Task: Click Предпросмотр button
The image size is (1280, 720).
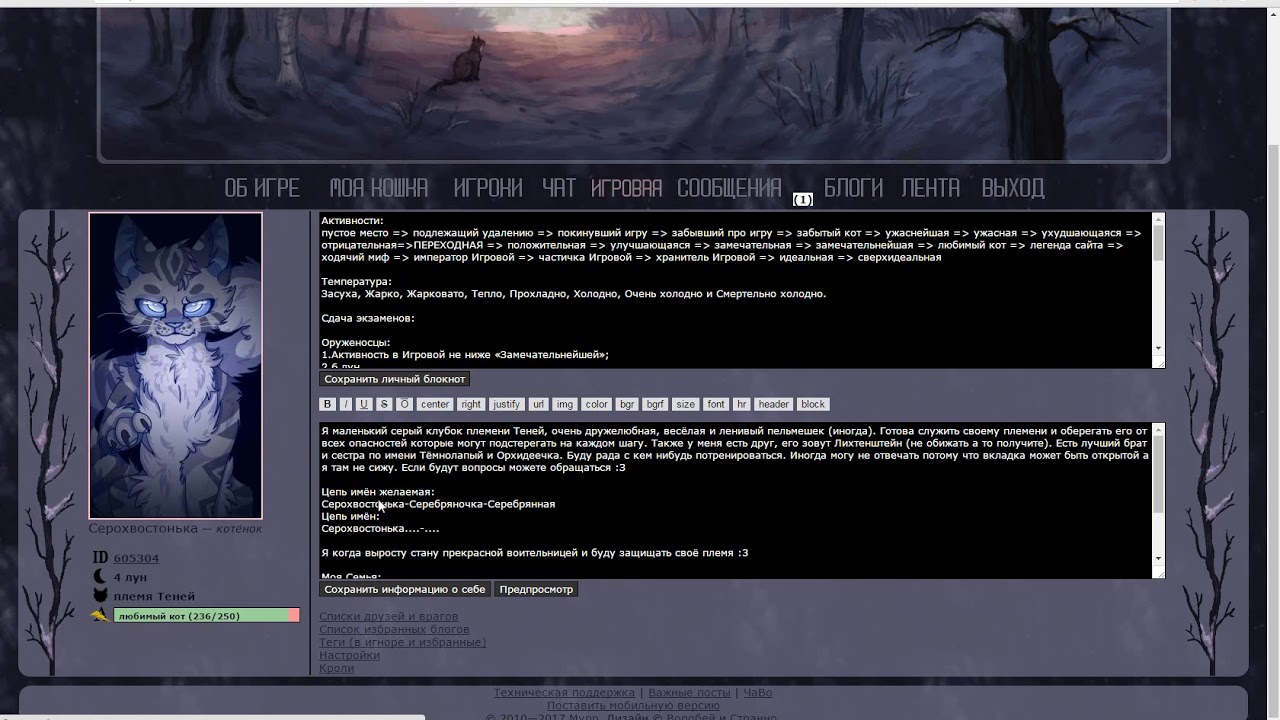Action: [x=536, y=589]
